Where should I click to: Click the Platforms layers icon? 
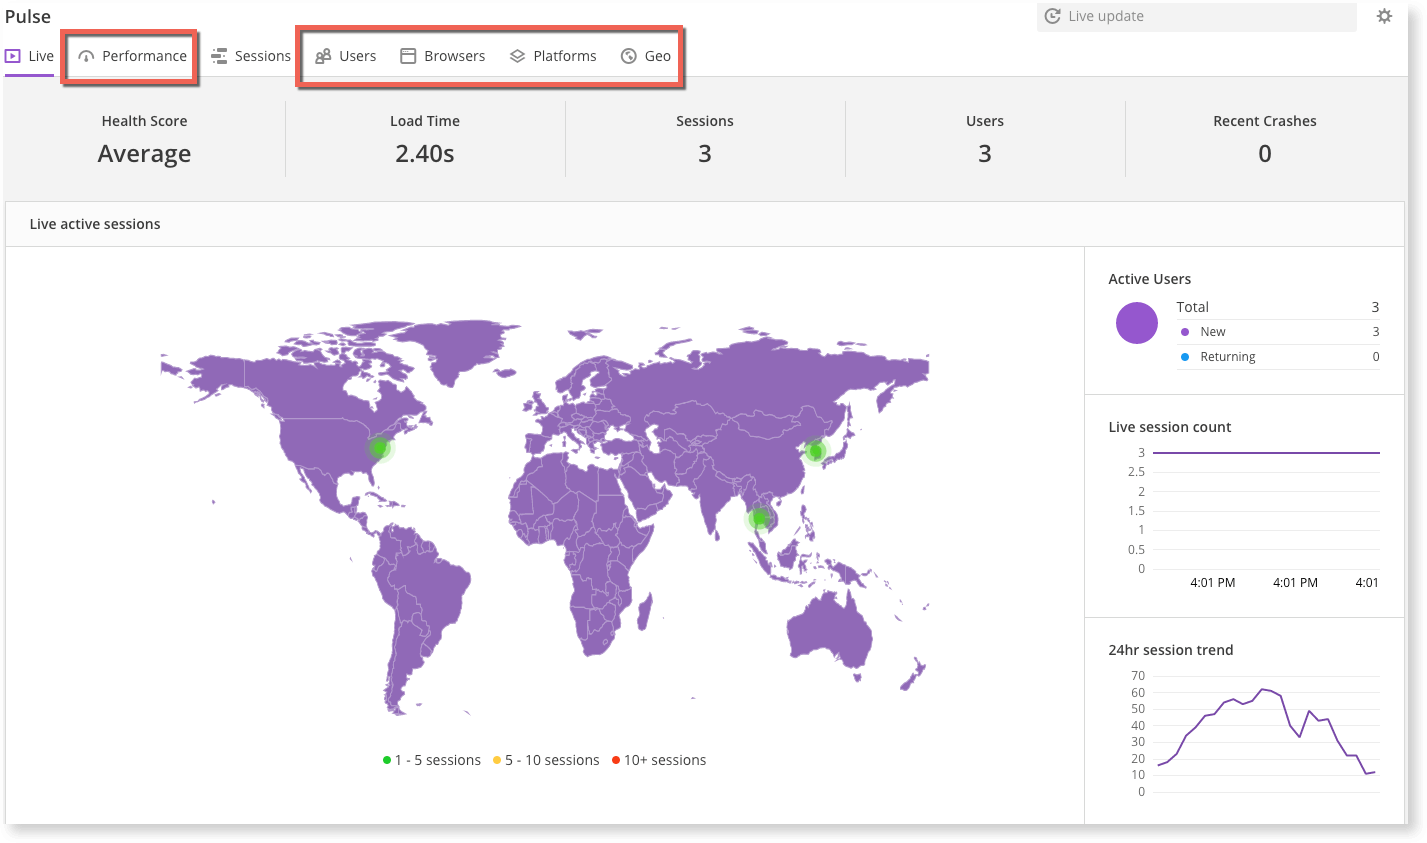point(517,56)
